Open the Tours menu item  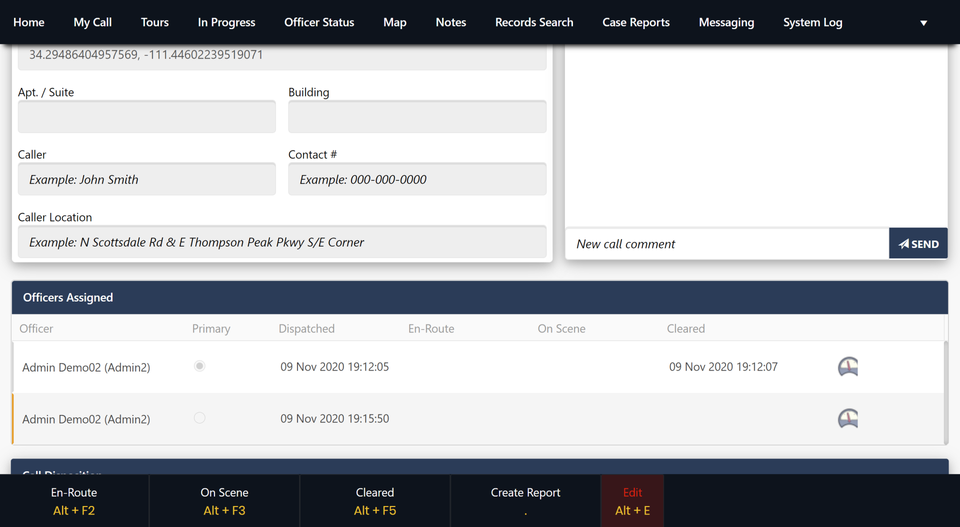pyautogui.click(x=155, y=22)
